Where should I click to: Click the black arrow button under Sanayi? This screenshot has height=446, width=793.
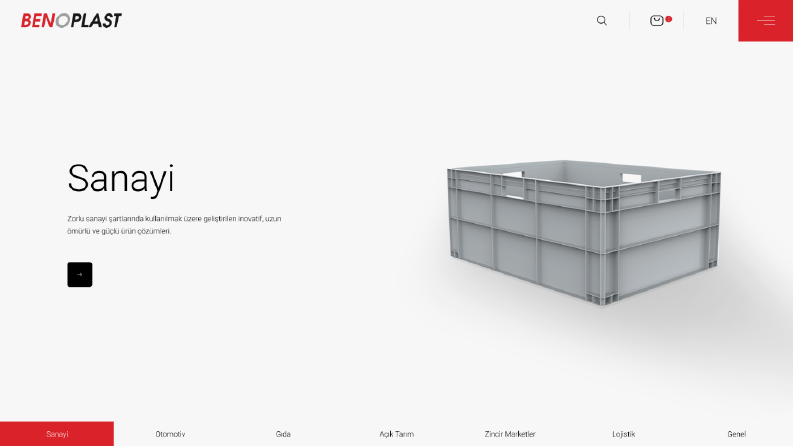[x=80, y=275]
